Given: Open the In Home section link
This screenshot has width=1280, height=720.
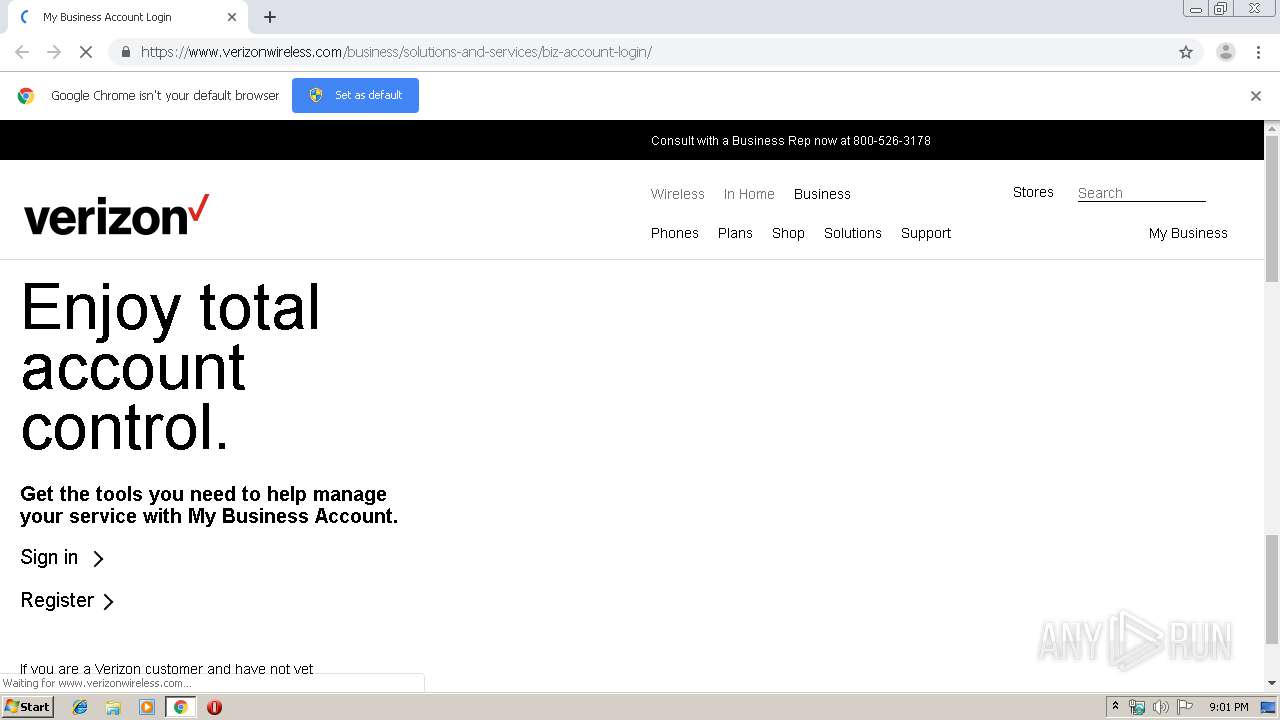Looking at the screenshot, I should 749,194.
